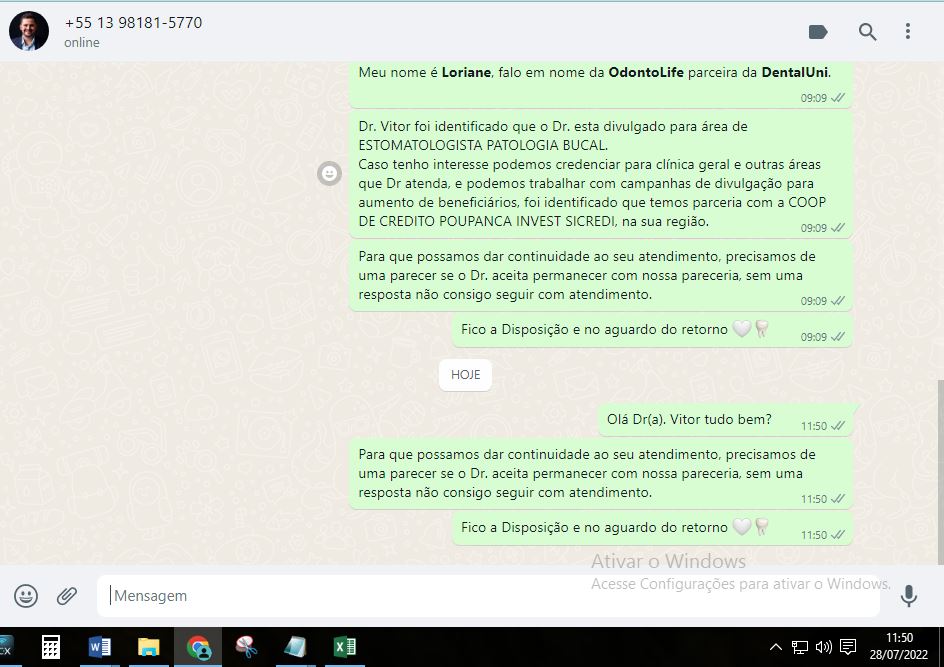Open Microsoft Excel from the taskbar
Screen dimensions: 944x667
pyautogui.click(x=344, y=647)
